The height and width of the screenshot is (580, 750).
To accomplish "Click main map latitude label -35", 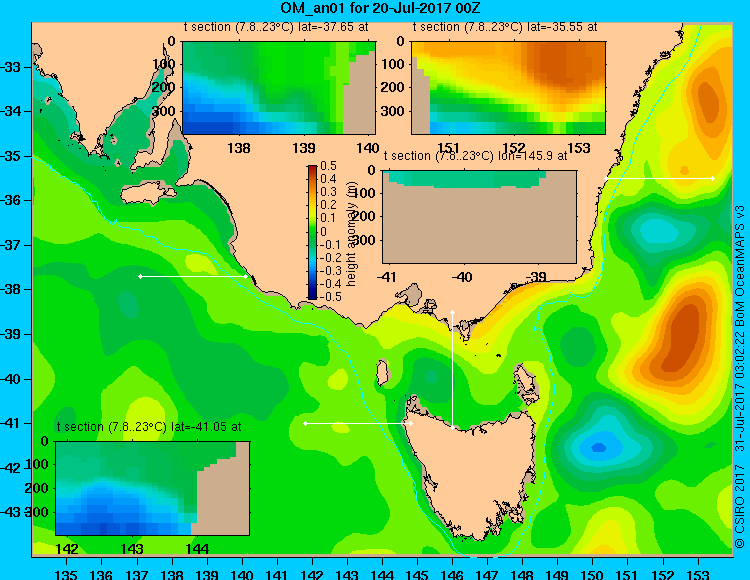I will click(x=11, y=156).
